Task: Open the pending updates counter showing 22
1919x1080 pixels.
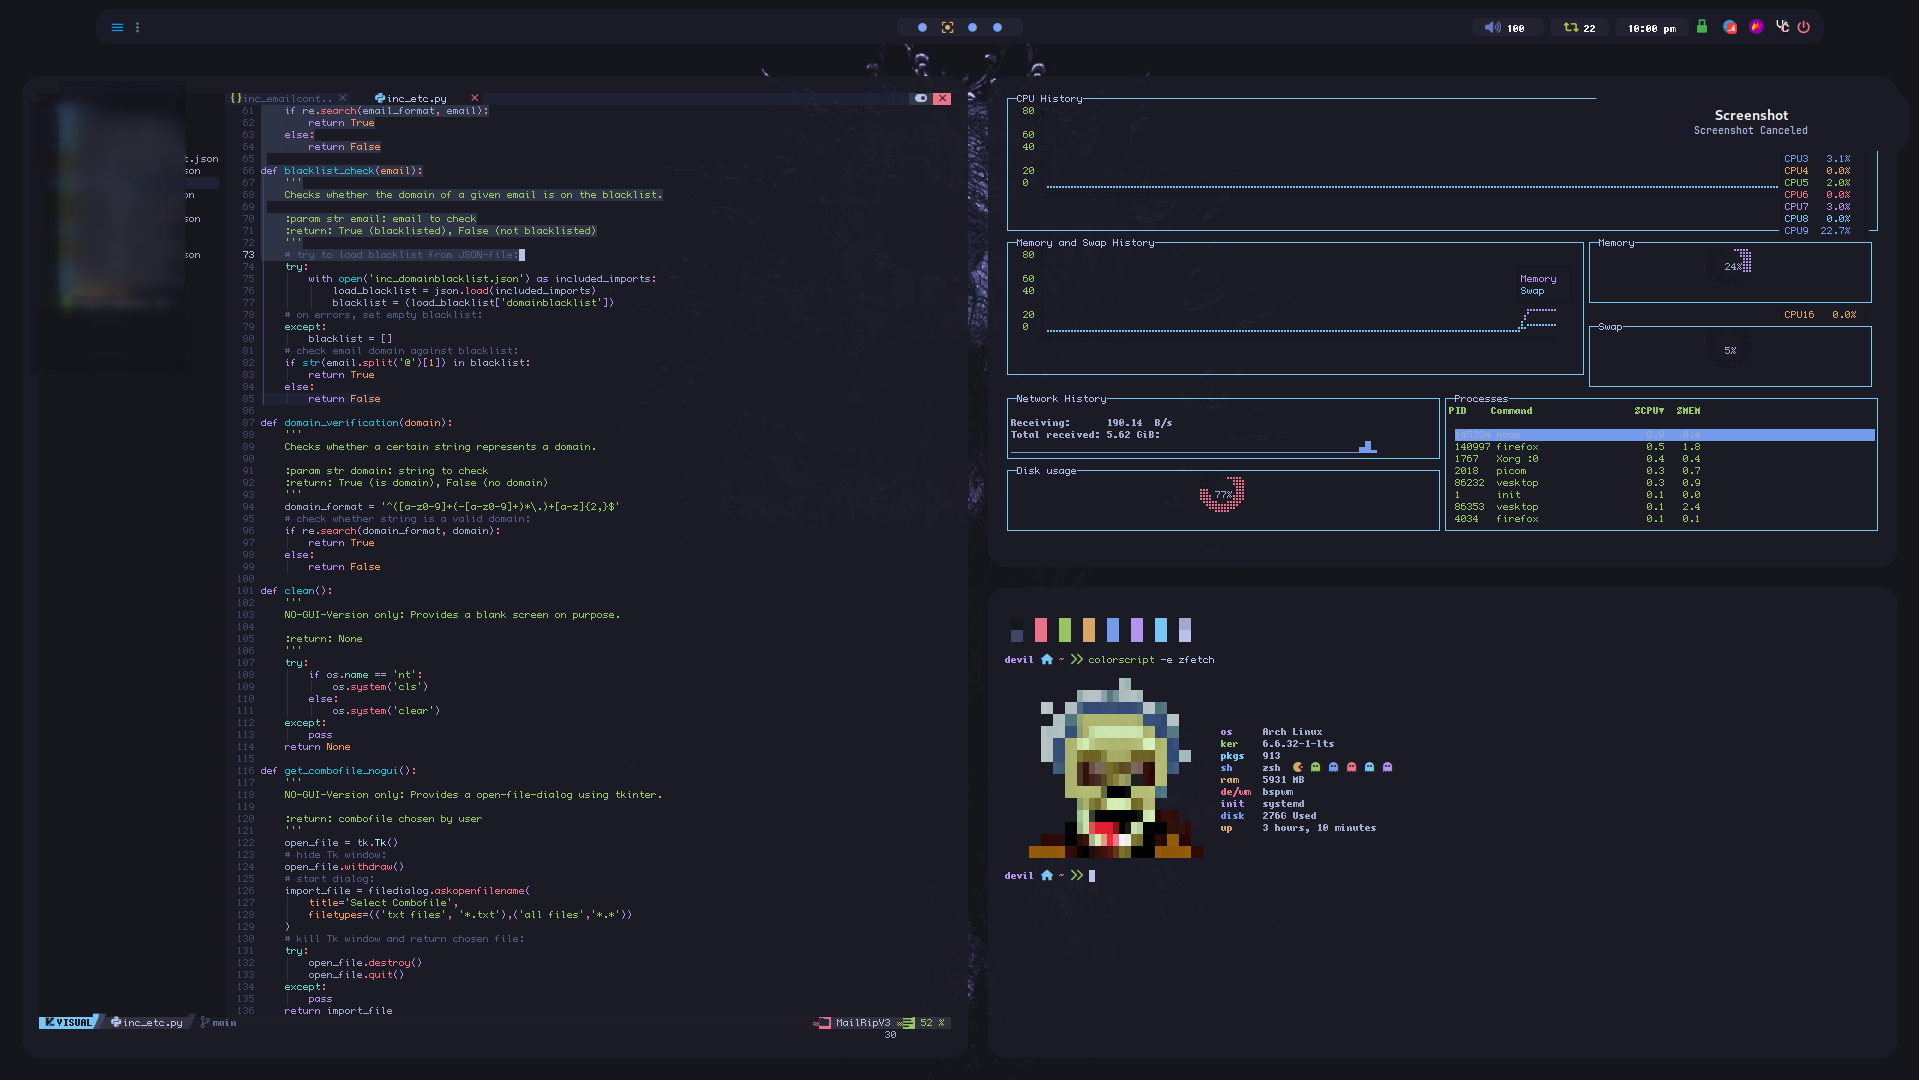Action: pos(1579,28)
